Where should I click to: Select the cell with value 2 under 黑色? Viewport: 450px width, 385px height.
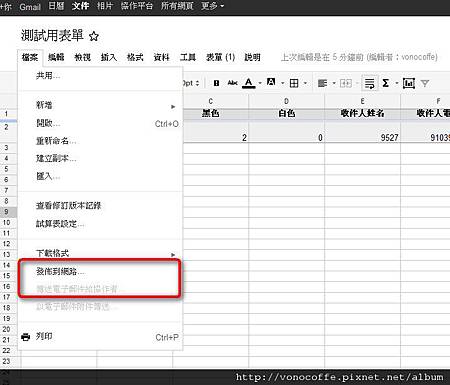(216, 131)
